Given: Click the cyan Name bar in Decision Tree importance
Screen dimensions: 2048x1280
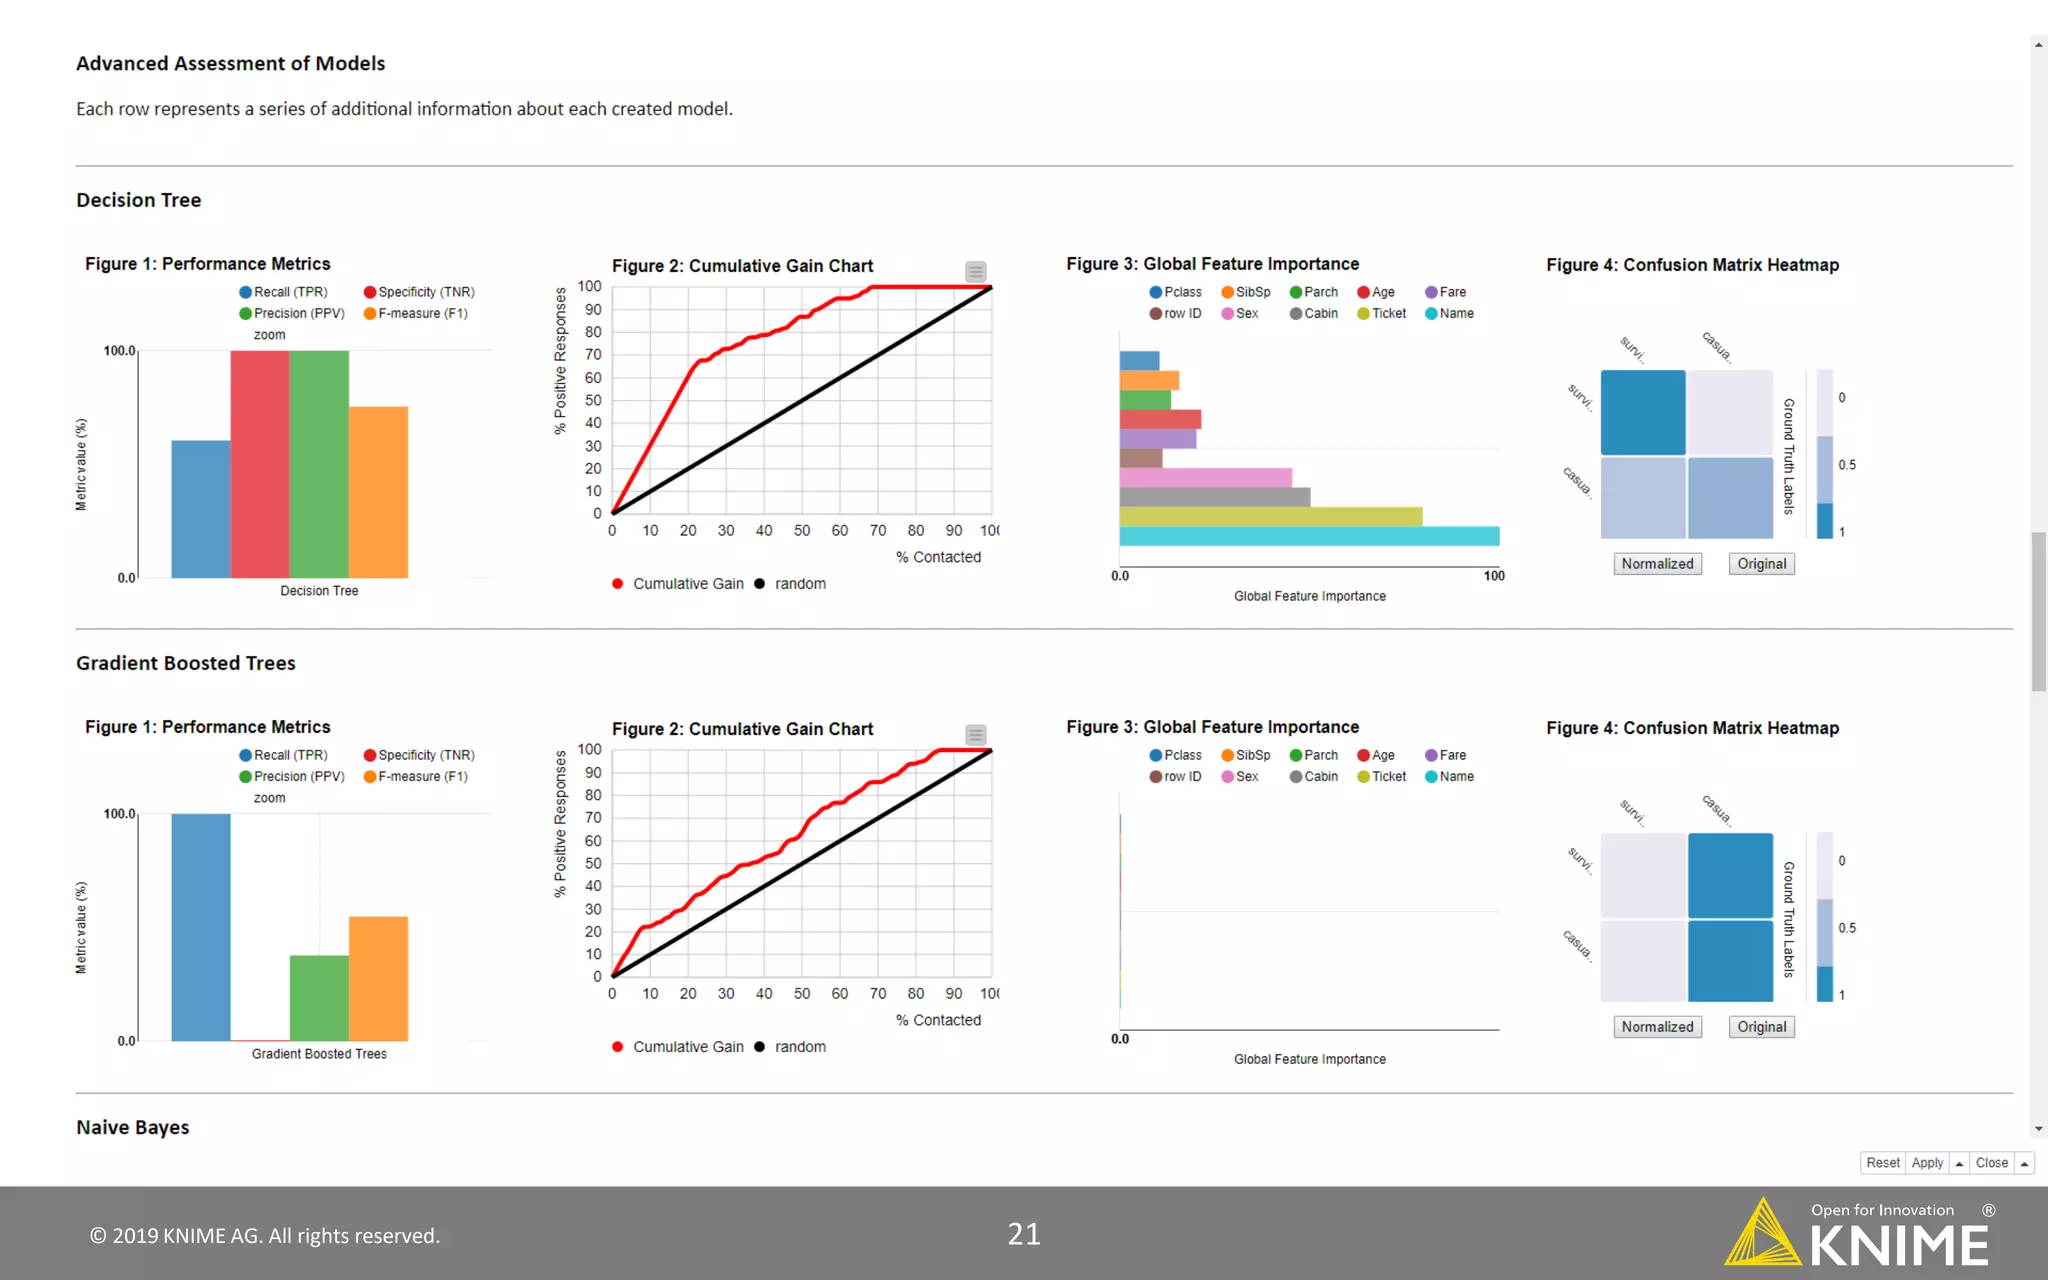Looking at the screenshot, I should click(1309, 536).
